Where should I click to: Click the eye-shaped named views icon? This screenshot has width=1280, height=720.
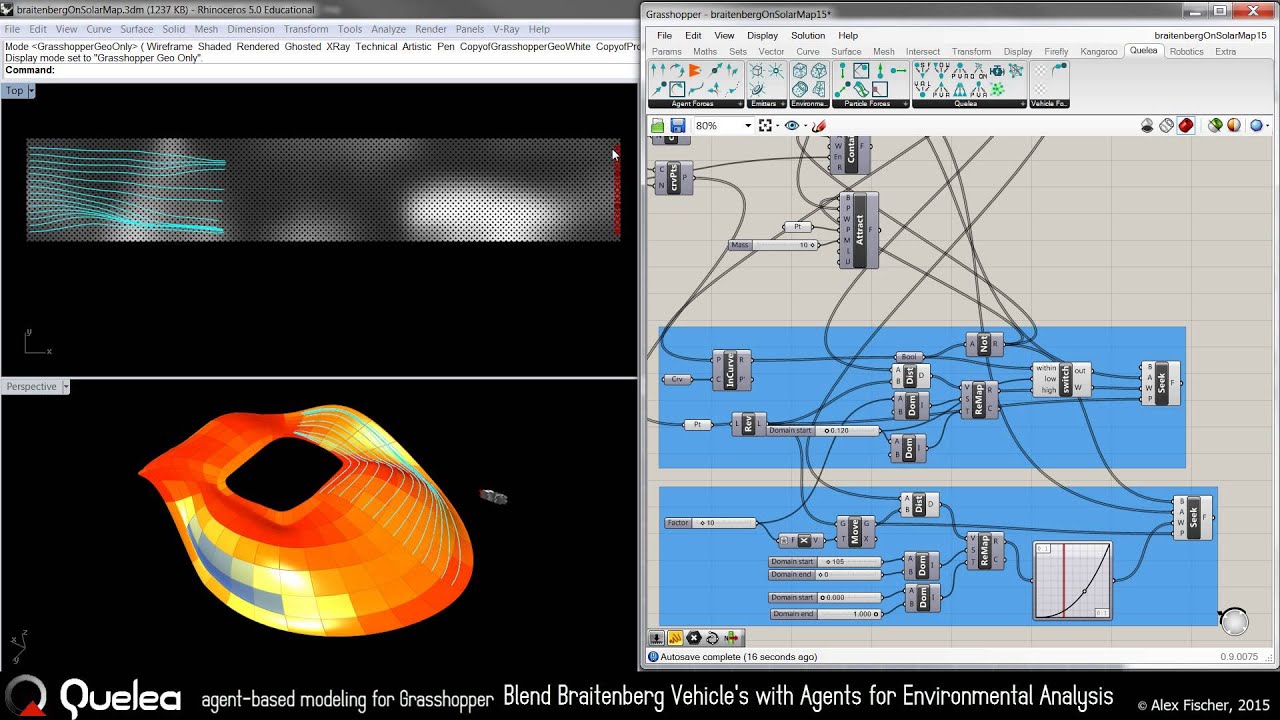[792, 126]
